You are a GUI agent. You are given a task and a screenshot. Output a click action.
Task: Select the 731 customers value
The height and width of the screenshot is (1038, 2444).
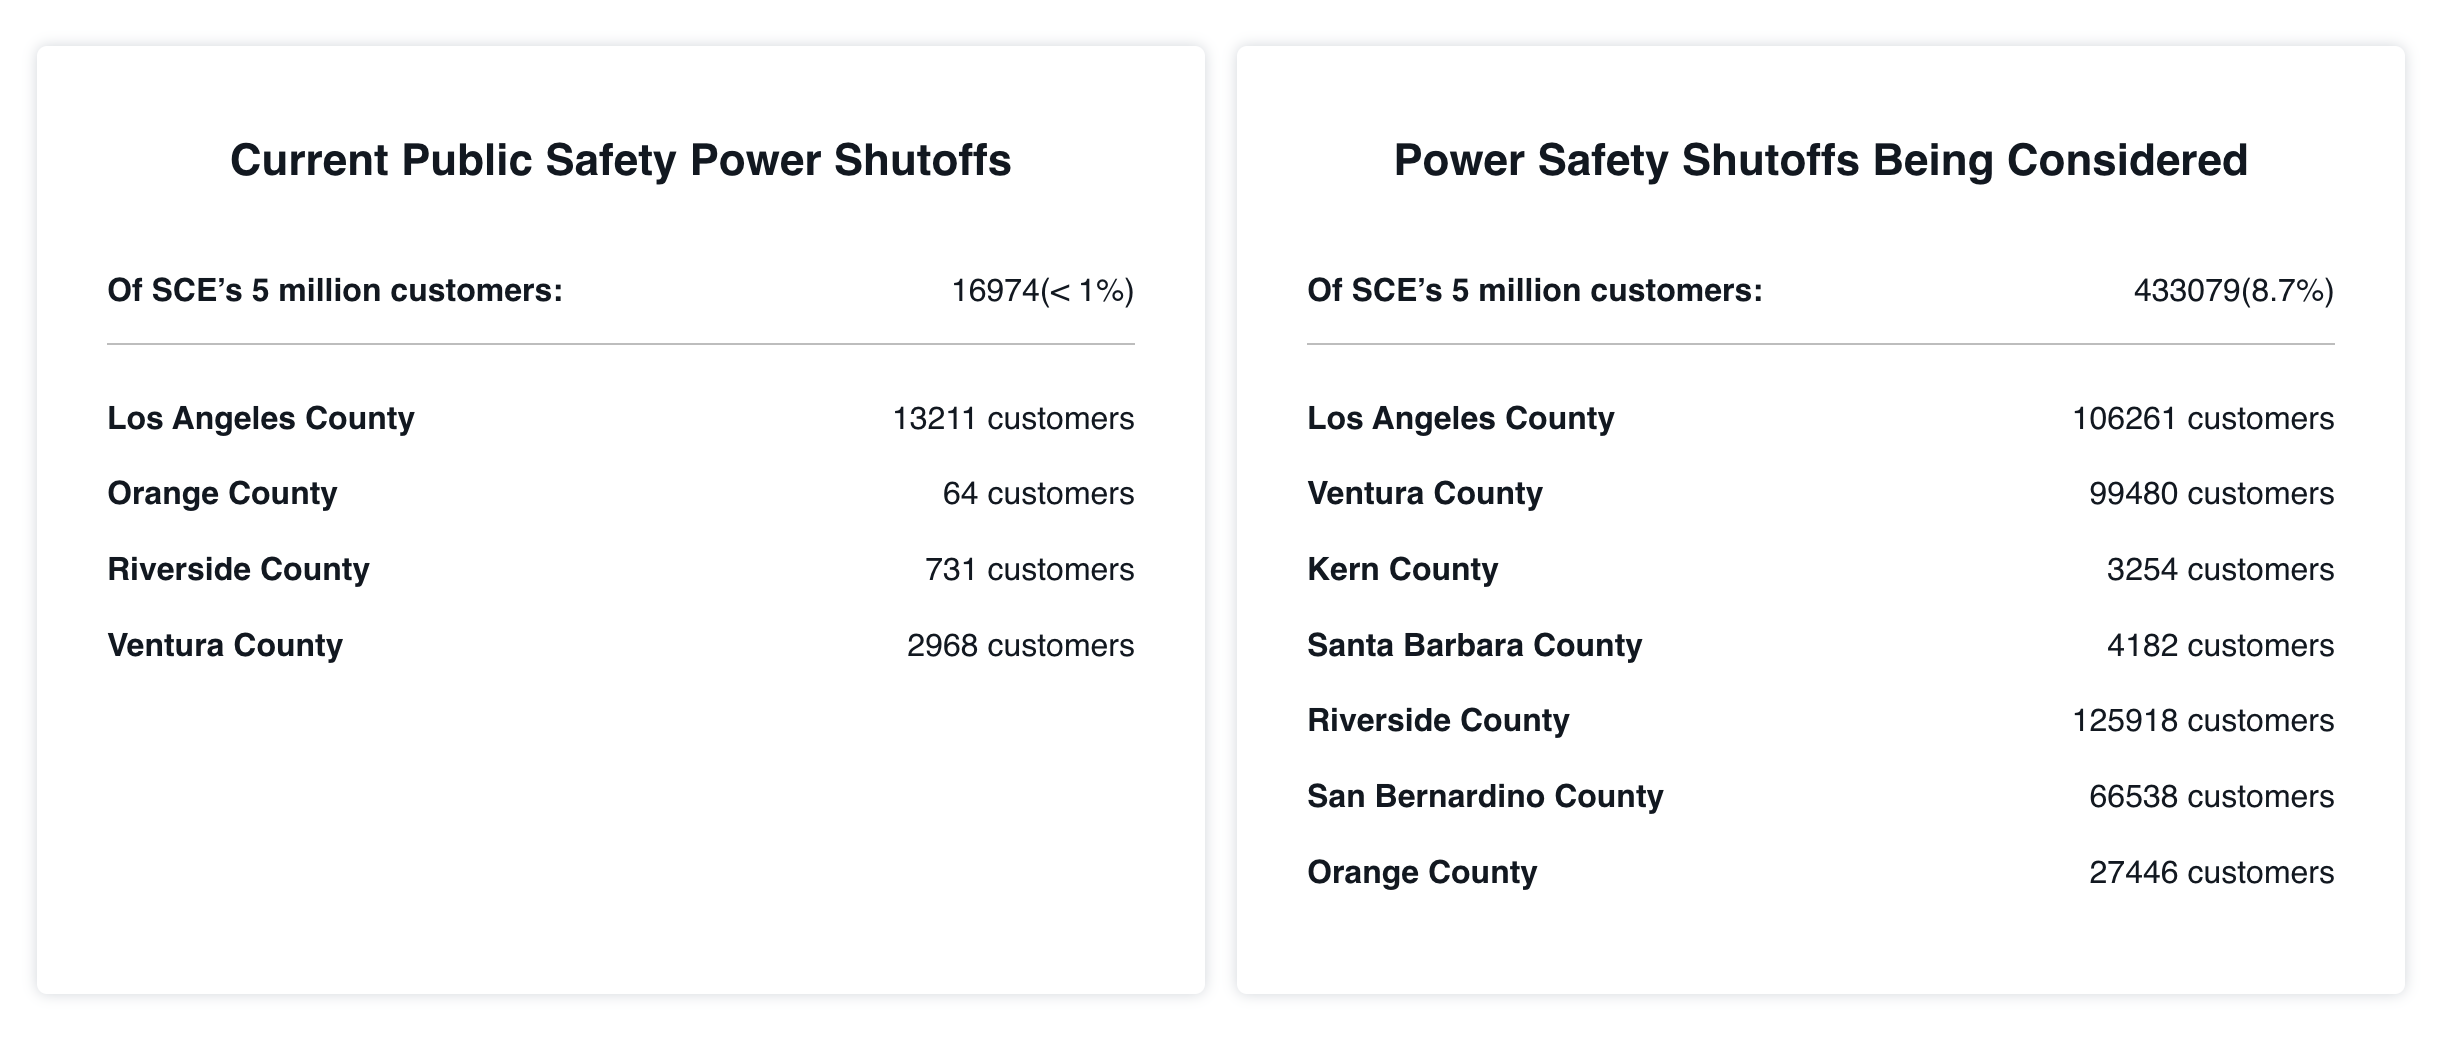[1029, 569]
